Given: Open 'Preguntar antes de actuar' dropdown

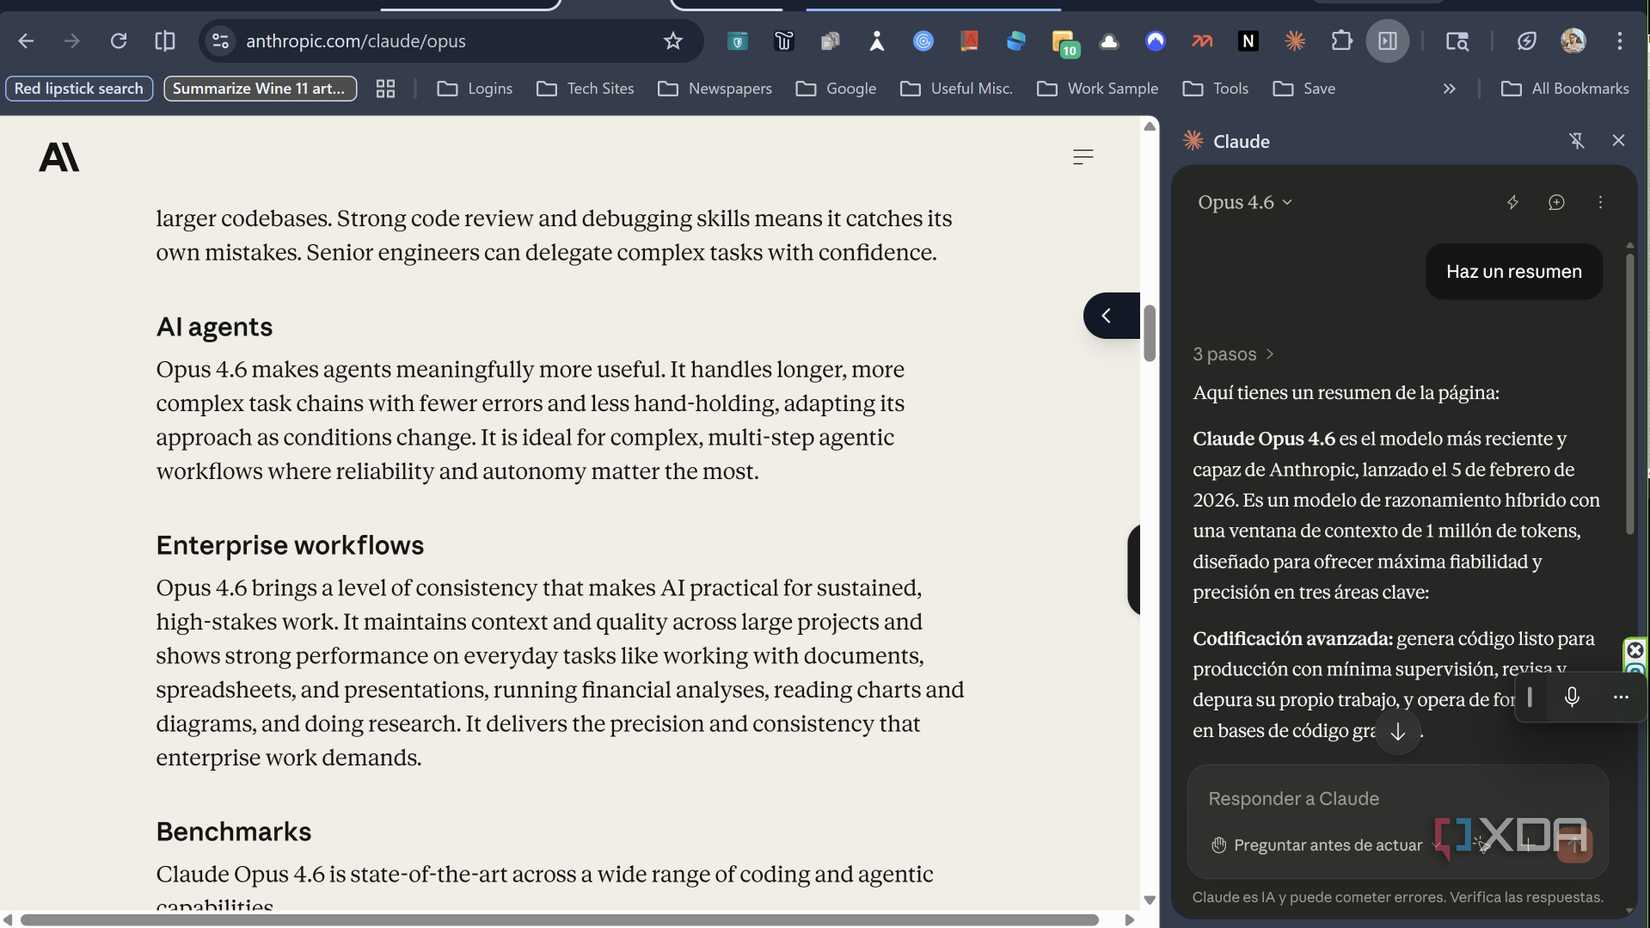Looking at the screenshot, I should 1328,846.
